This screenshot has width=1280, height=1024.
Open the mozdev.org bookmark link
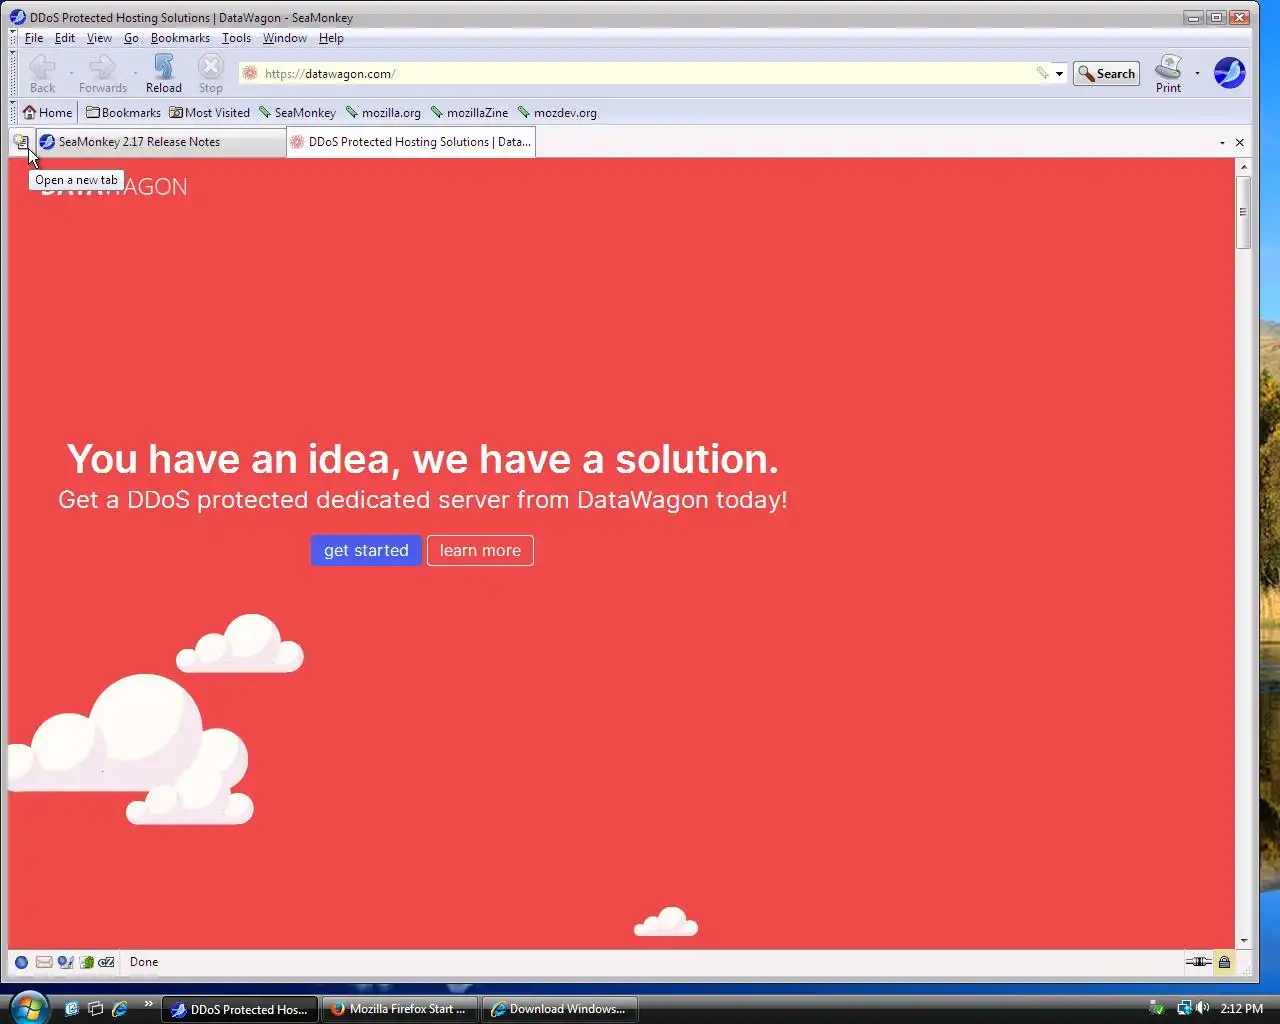(x=557, y=112)
